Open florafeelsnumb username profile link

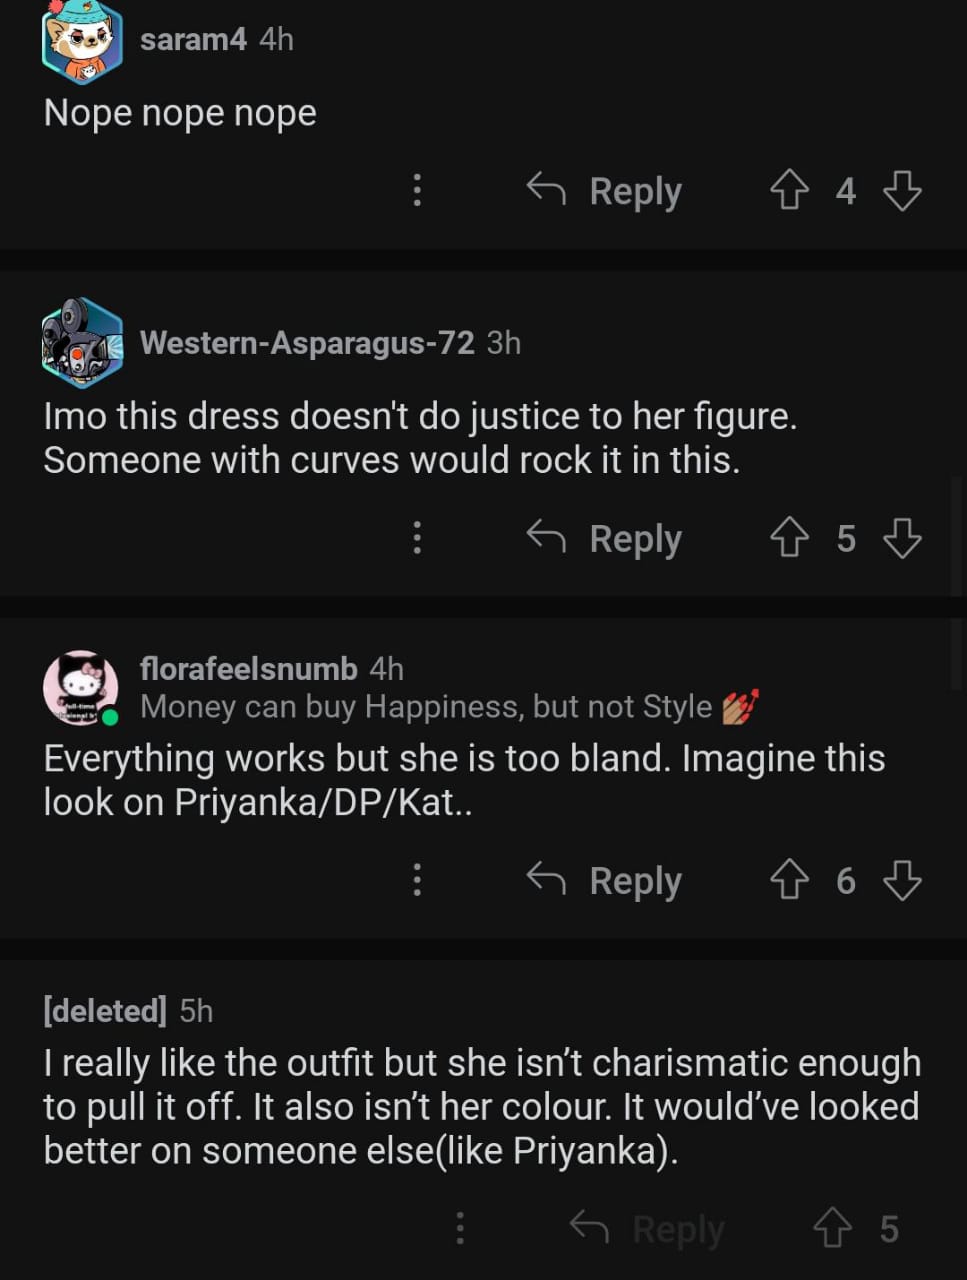point(249,668)
